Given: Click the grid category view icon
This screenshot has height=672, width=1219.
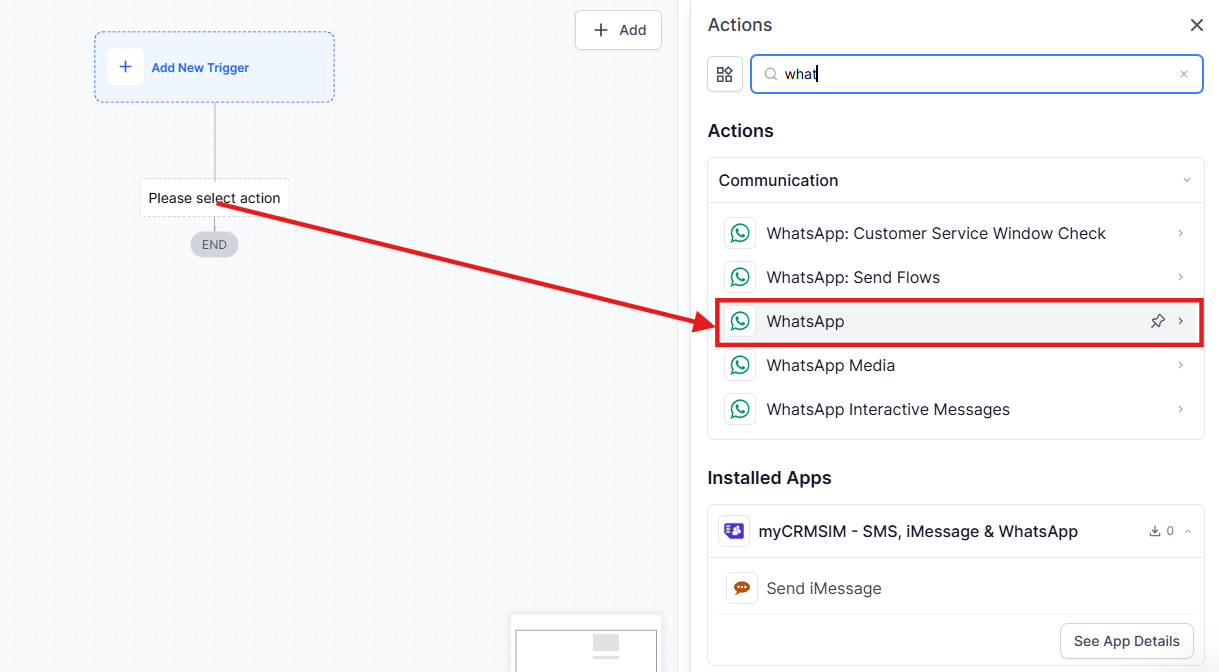Looking at the screenshot, I should click(x=725, y=74).
